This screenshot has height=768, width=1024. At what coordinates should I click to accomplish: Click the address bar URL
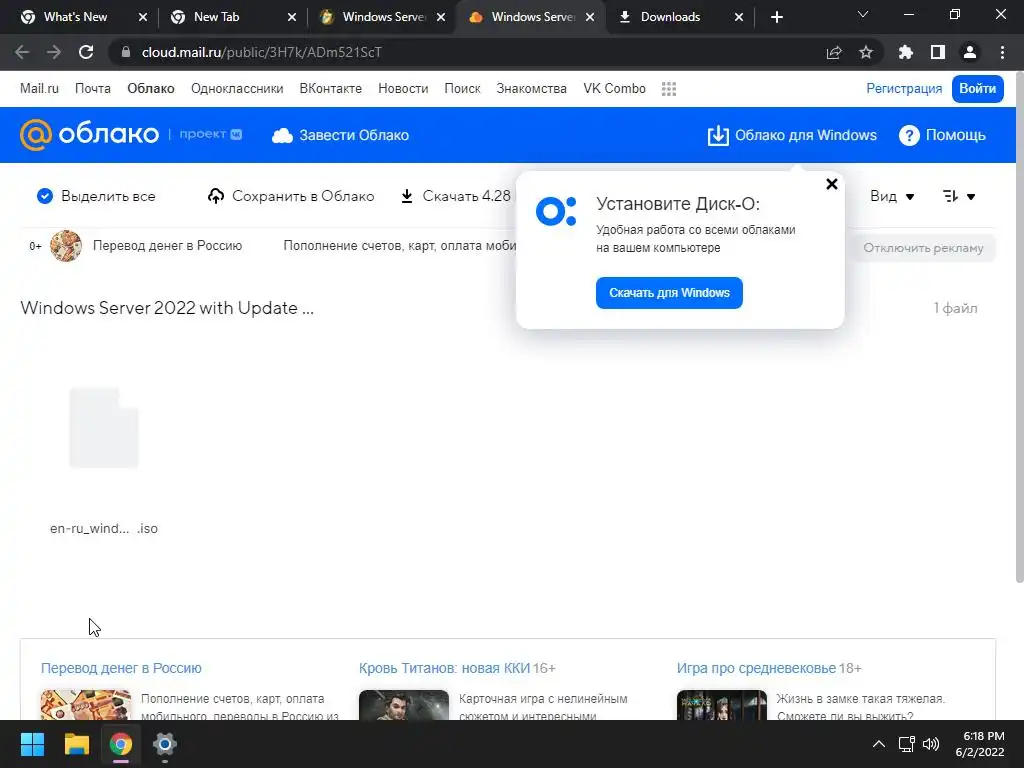coord(261,52)
